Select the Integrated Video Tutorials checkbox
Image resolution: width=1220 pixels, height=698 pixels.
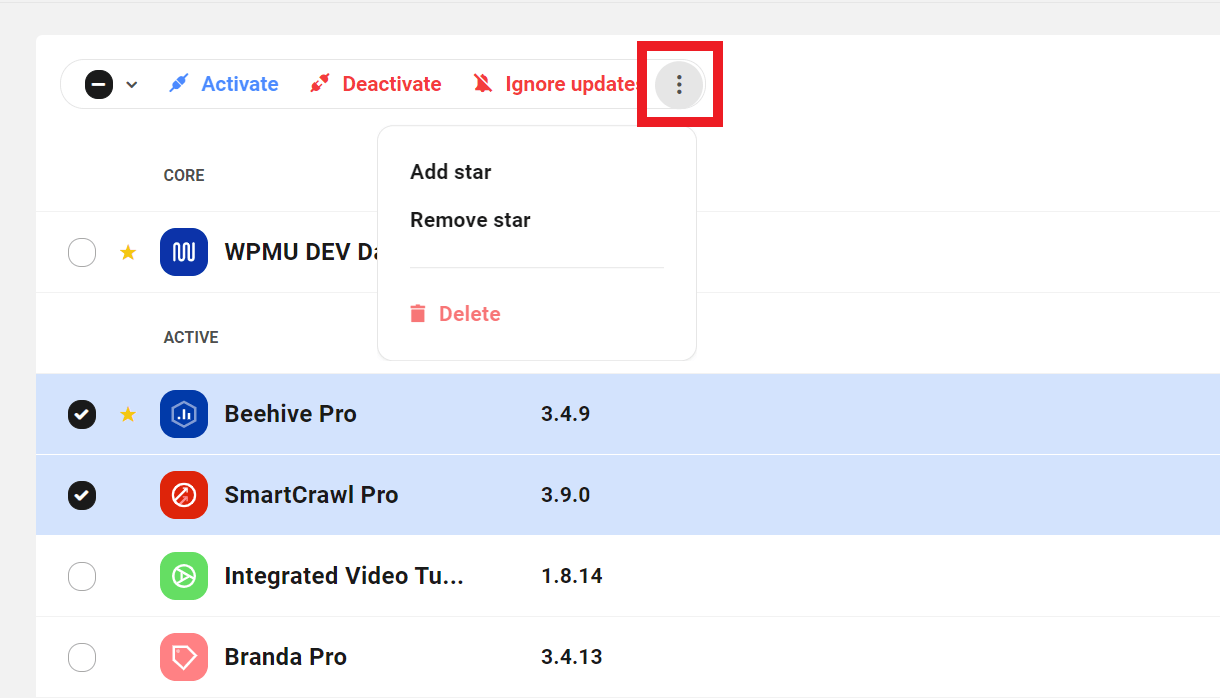coord(82,576)
